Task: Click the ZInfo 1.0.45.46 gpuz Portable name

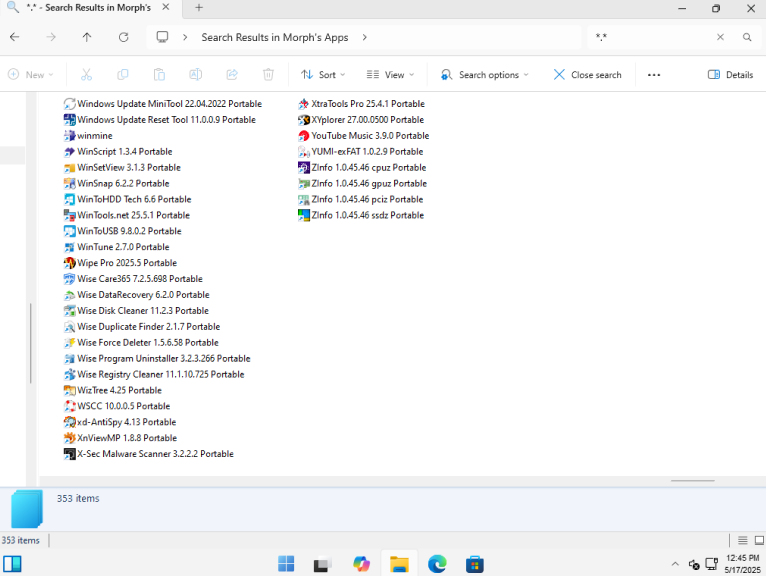Action: pyautogui.click(x=369, y=183)
